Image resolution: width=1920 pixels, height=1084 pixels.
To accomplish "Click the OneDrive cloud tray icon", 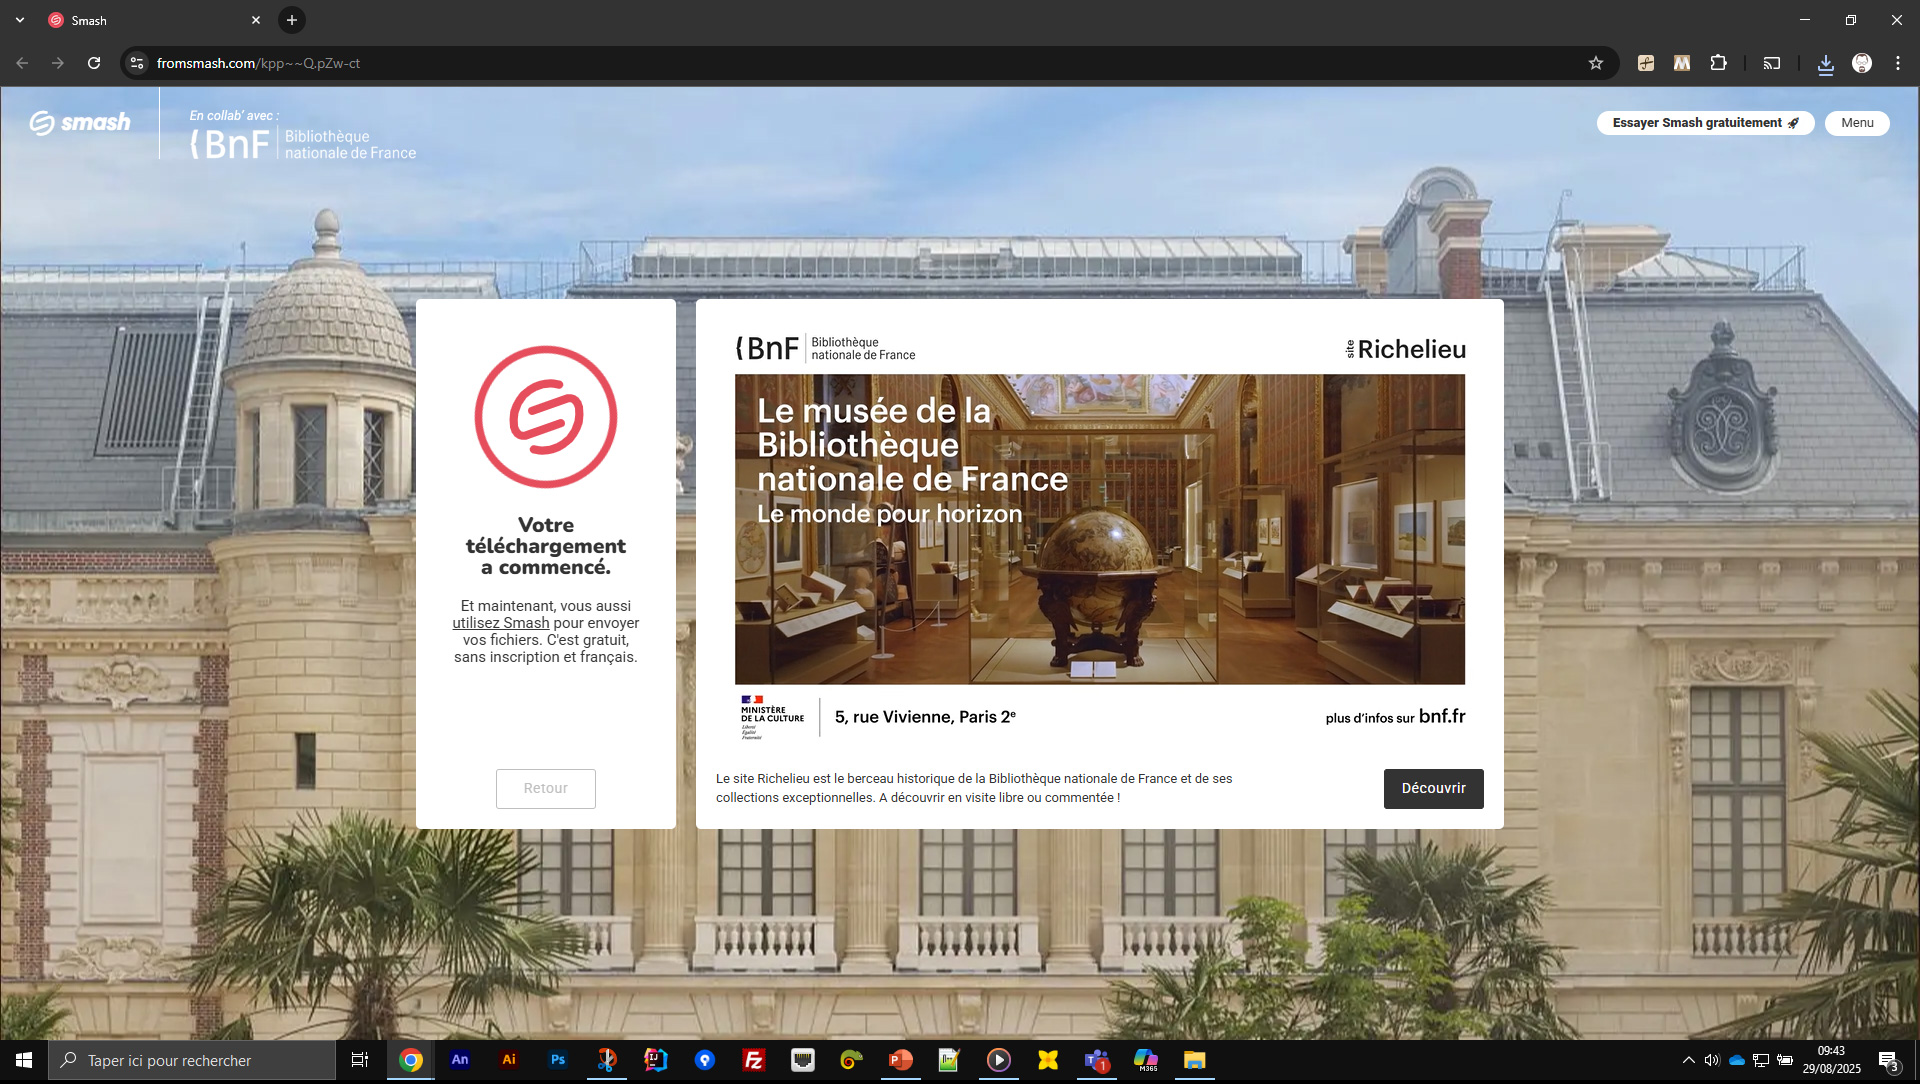I will (1737, 1060).
